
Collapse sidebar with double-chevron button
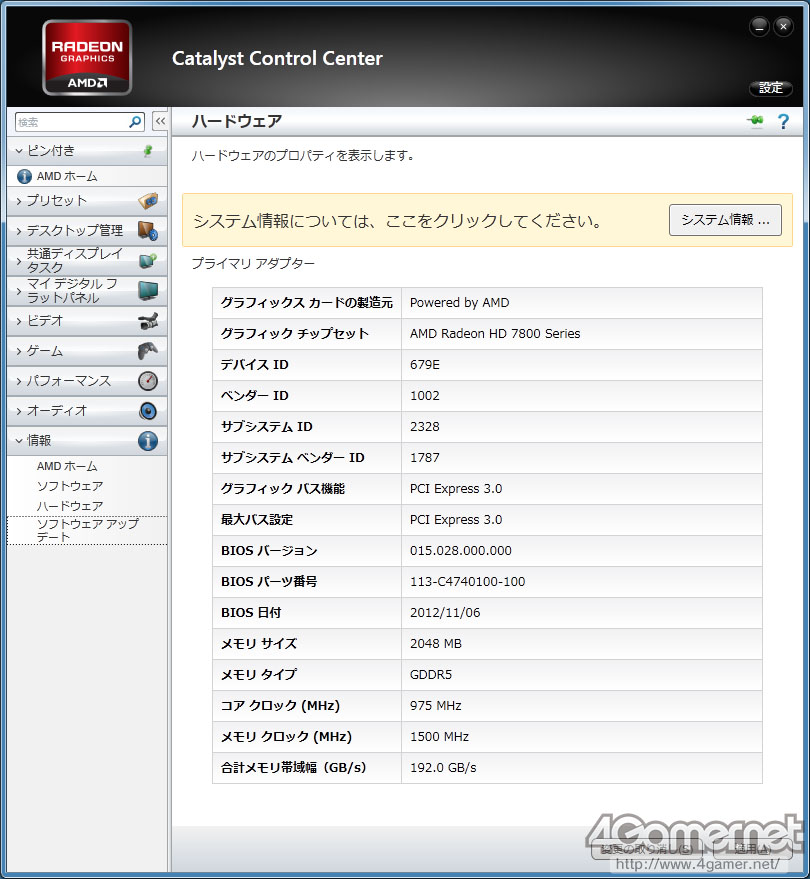pyautogui.click(x=160, y=121)
